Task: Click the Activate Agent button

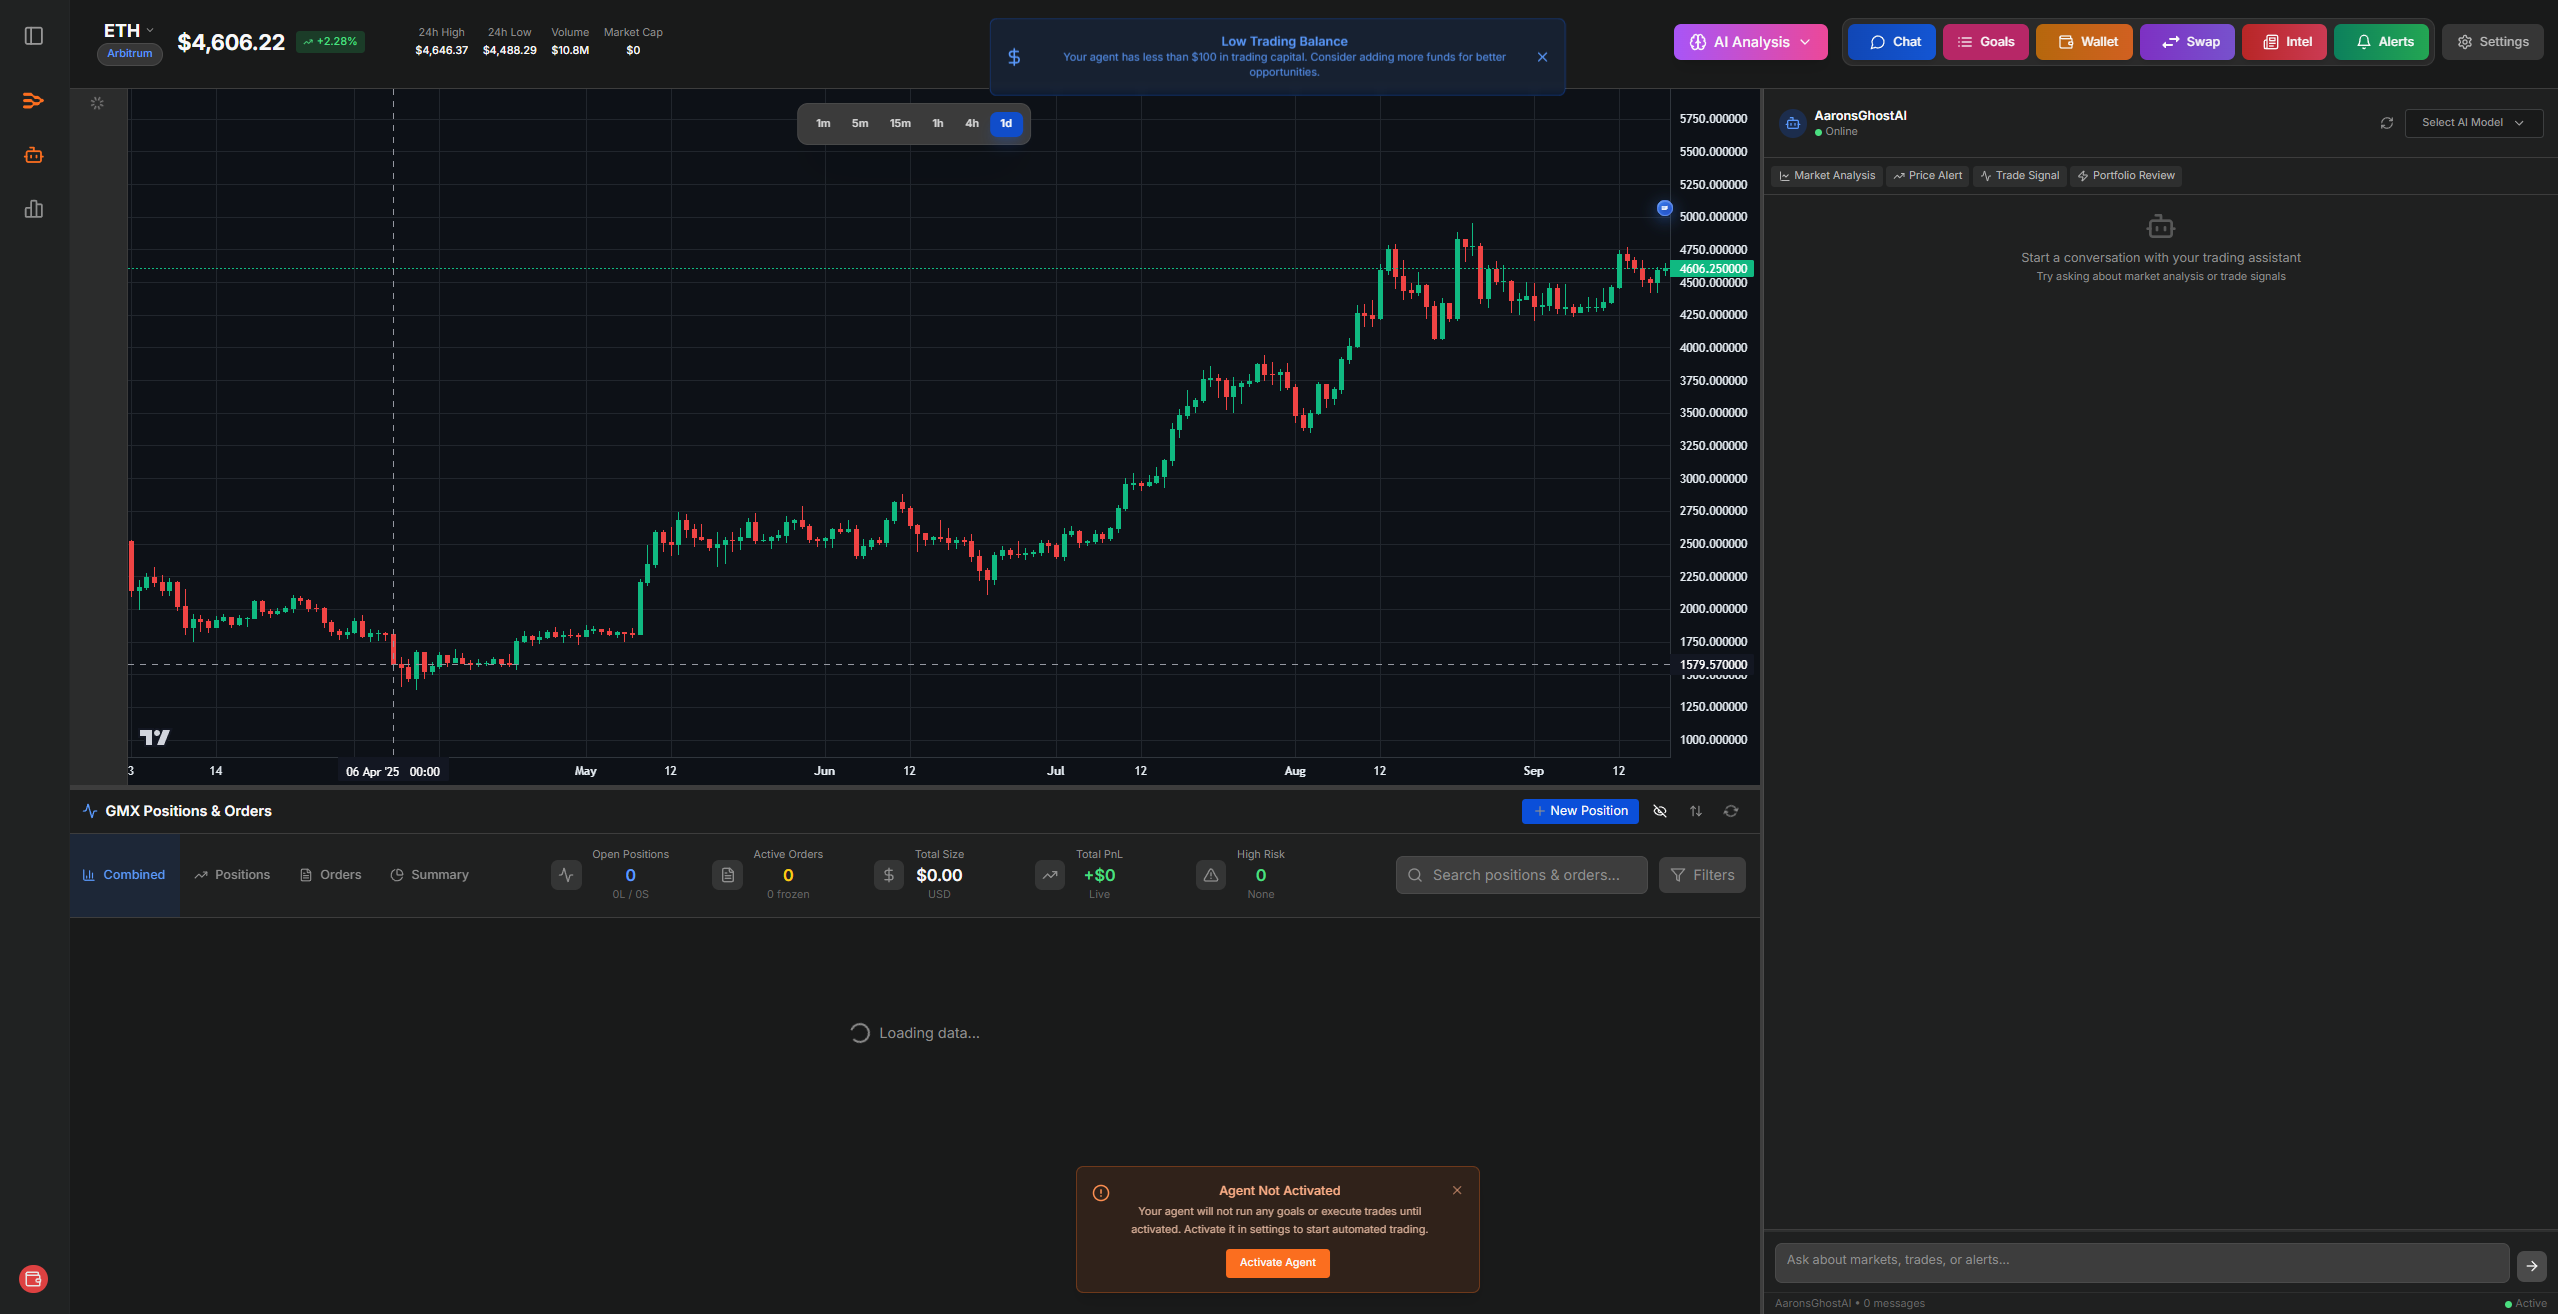Action: tap(1277, 1263)
